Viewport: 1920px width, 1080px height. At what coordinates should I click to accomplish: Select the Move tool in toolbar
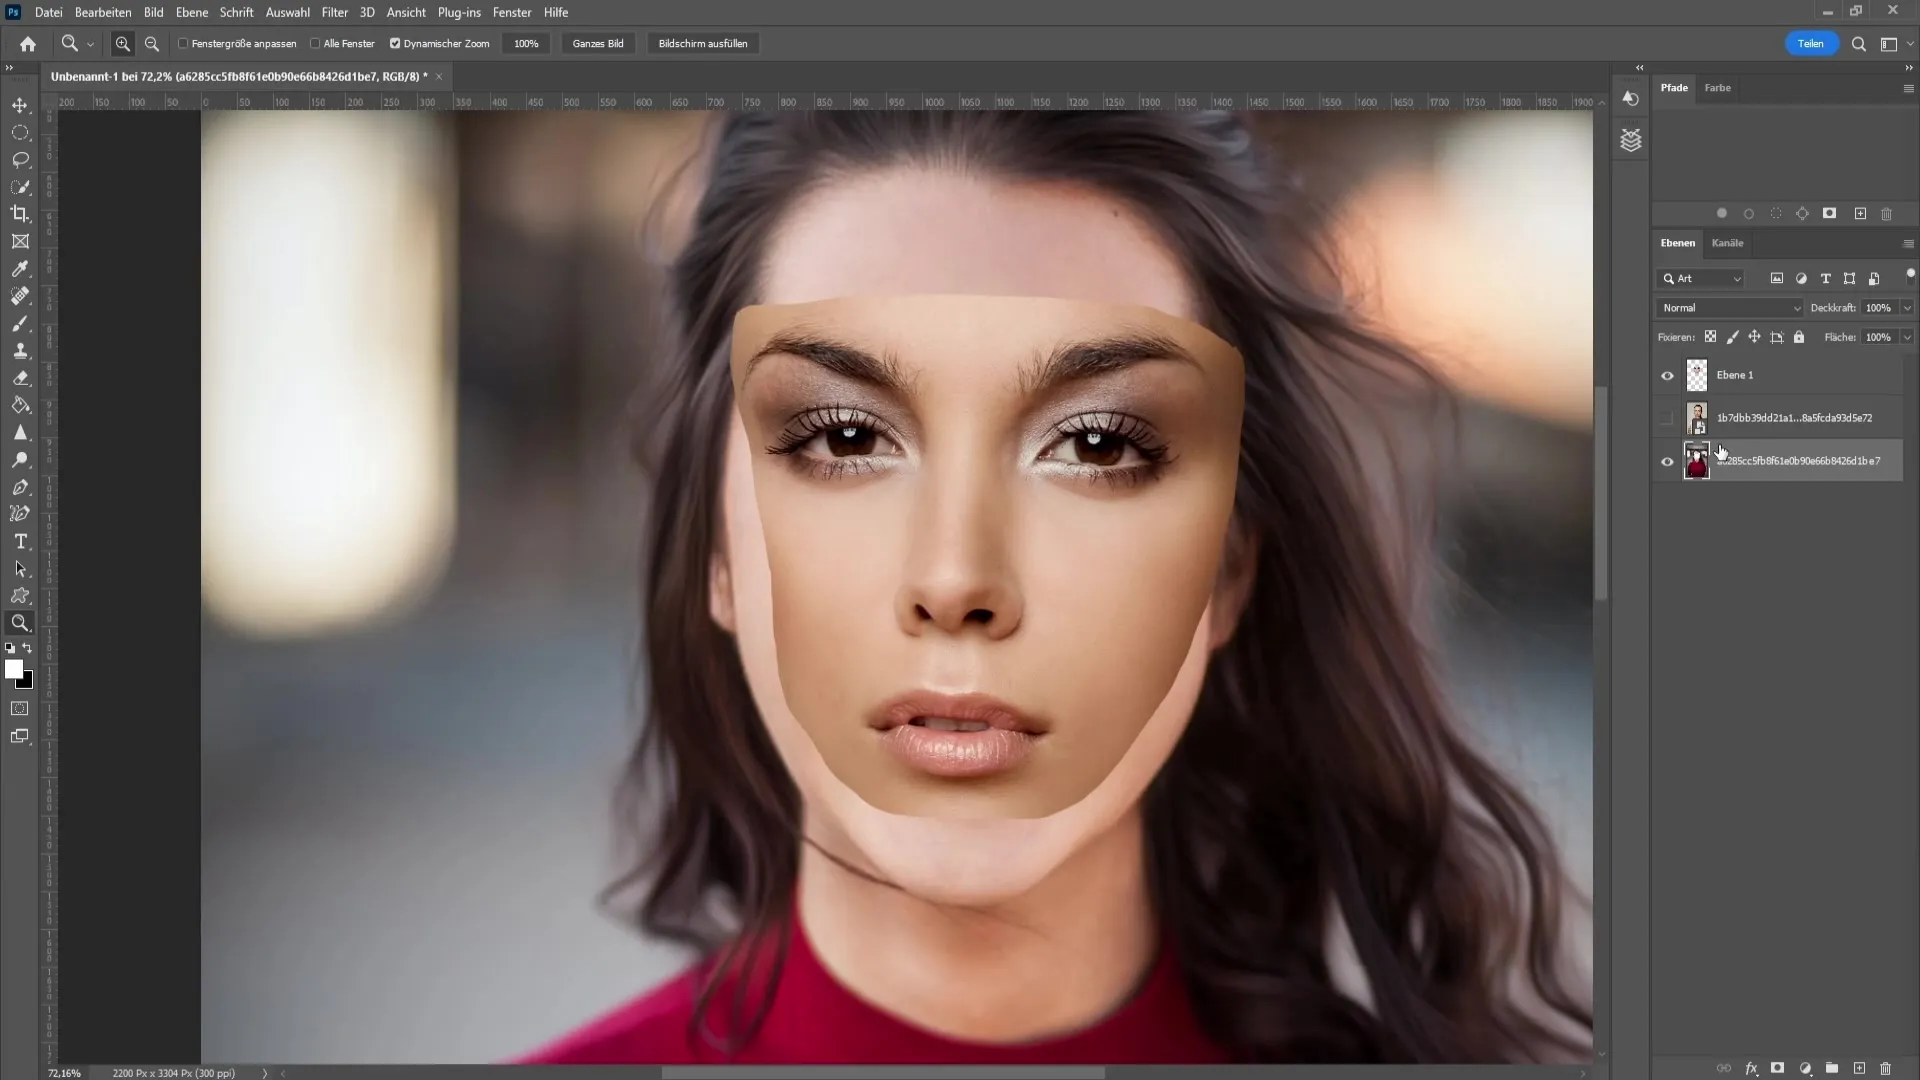tap(20, 103)
